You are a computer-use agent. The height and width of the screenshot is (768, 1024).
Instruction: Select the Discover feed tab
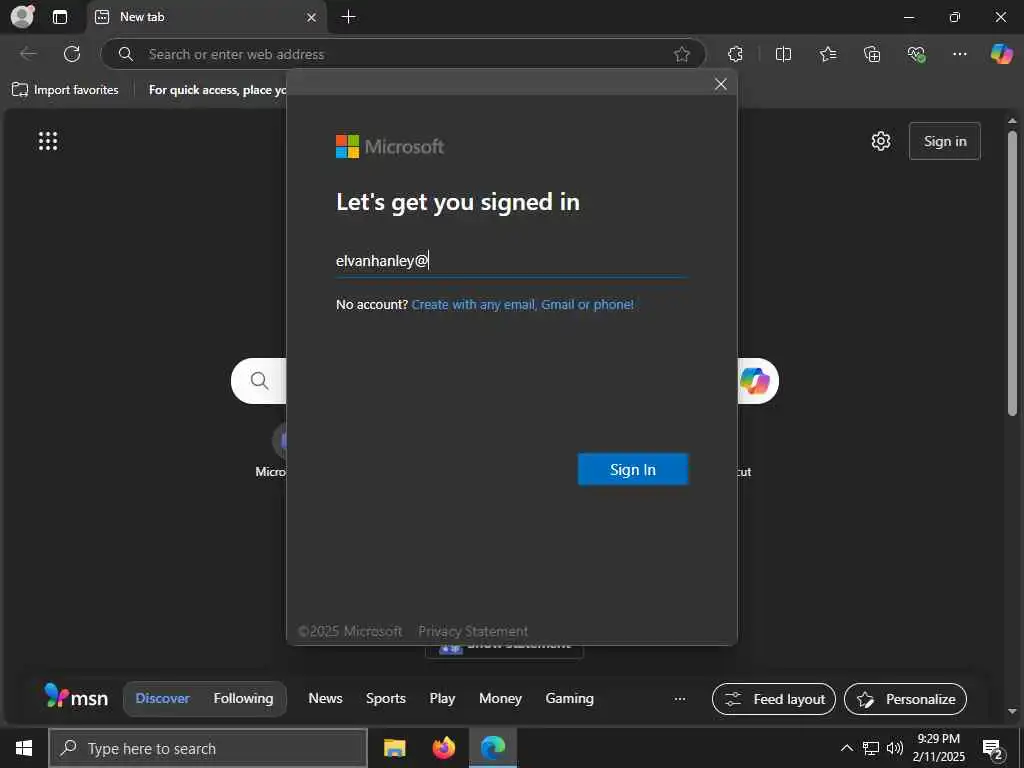(x=163, y=698)
